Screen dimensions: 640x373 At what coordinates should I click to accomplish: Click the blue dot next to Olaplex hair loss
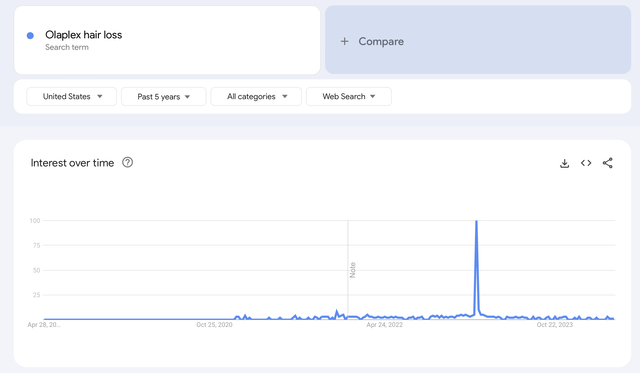pos(30,36)
